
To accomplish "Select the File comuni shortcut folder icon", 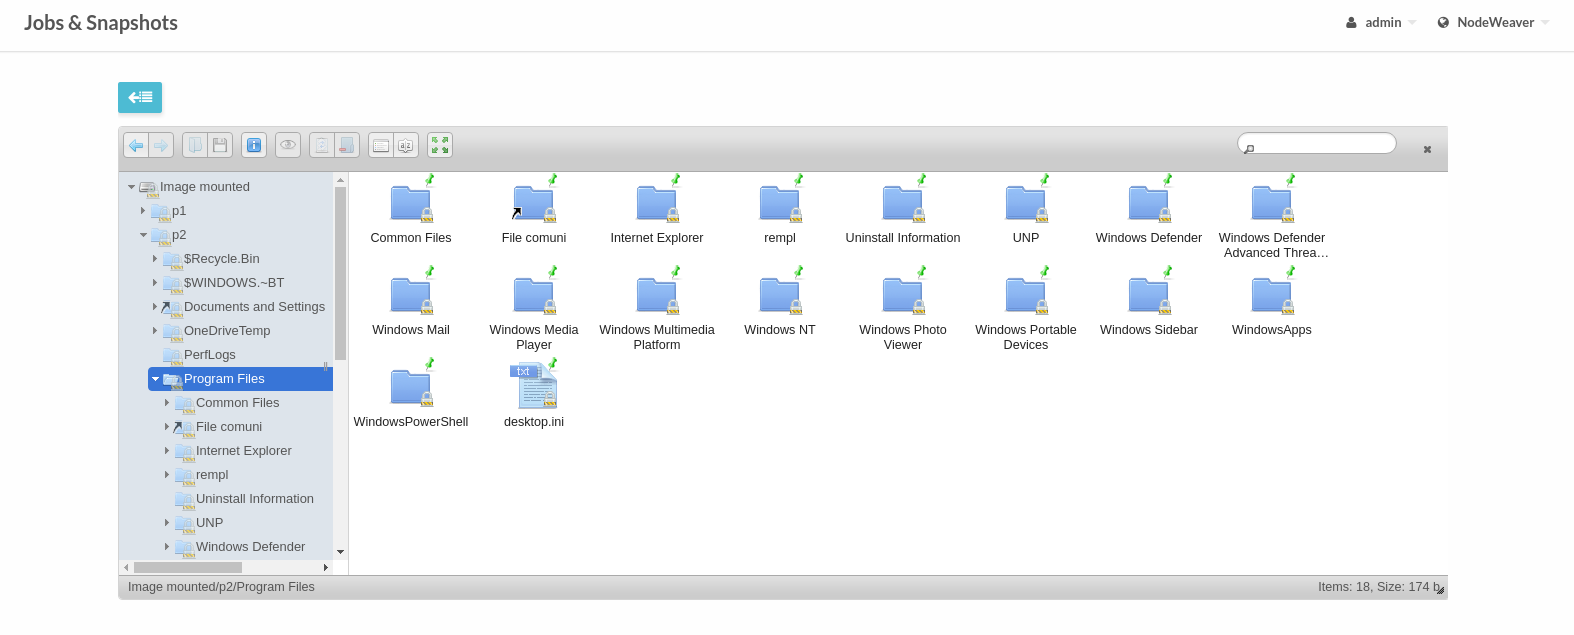I will (534, 203).
